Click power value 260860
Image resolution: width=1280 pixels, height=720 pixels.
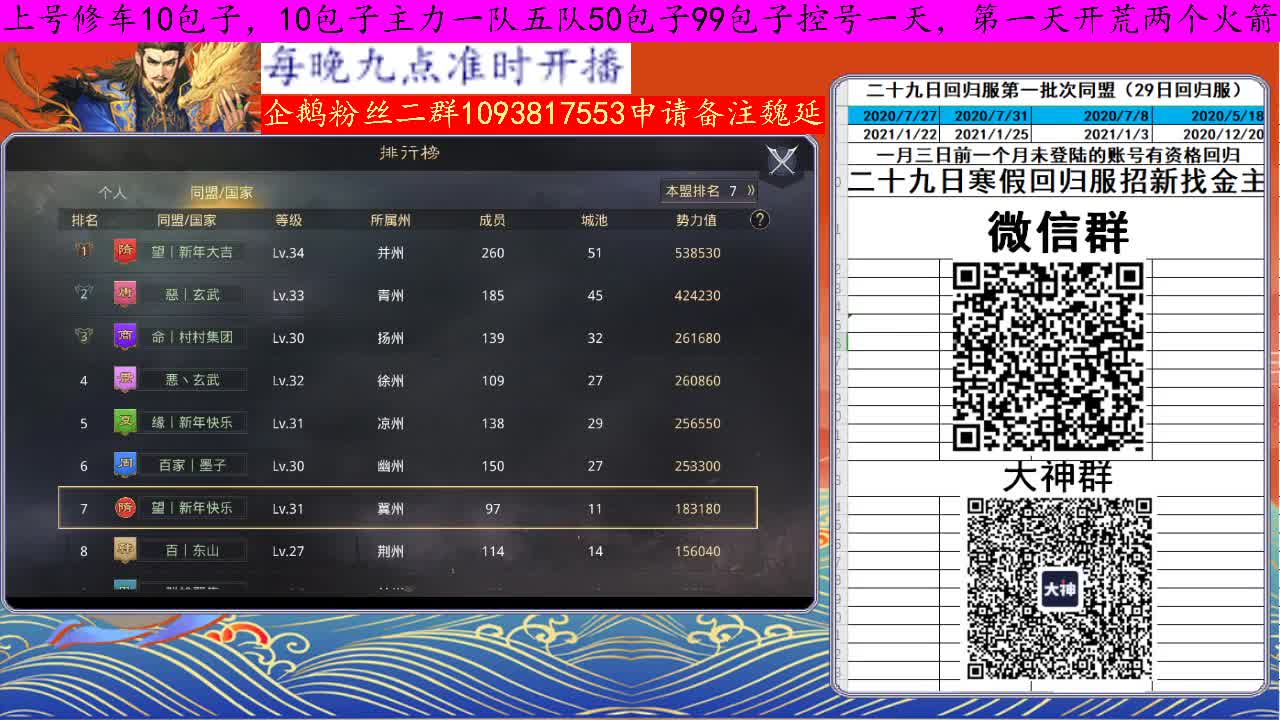(x=697, y=380)
